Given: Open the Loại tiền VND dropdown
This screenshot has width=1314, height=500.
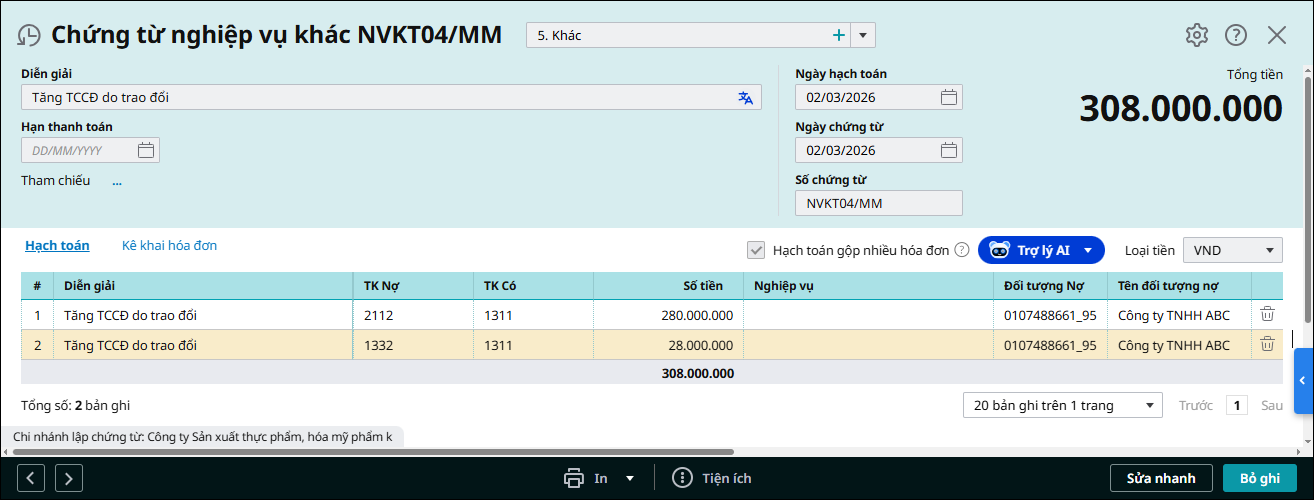Looking at the screenshot, I should 1232,250.
